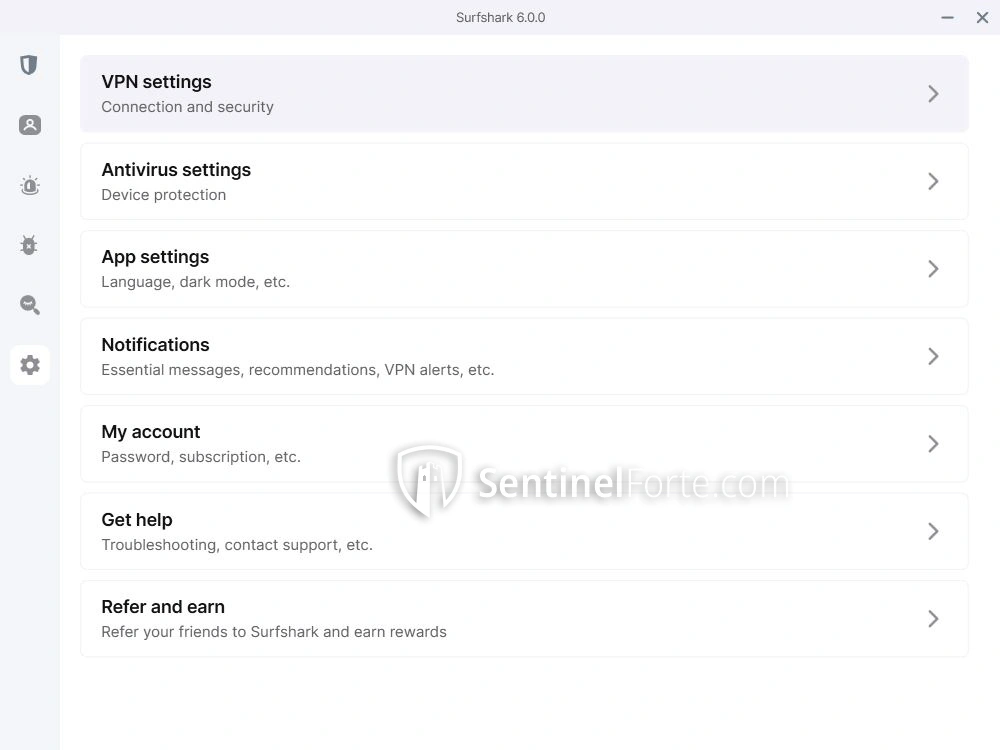Click the chevron next to Antivirus settings
The width and height of the screenshot is (1000, 750).
pyautogui.click(x=933, y=181)
